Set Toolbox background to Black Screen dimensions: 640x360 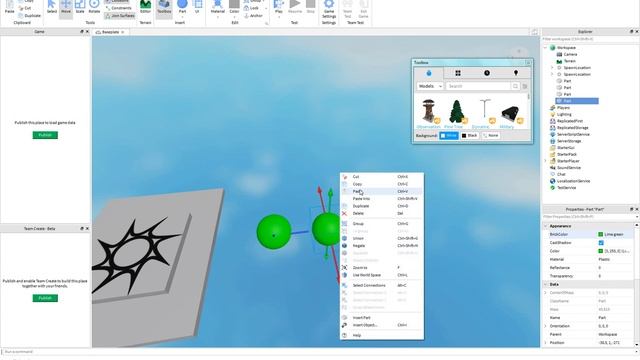[x=469, y=136]
